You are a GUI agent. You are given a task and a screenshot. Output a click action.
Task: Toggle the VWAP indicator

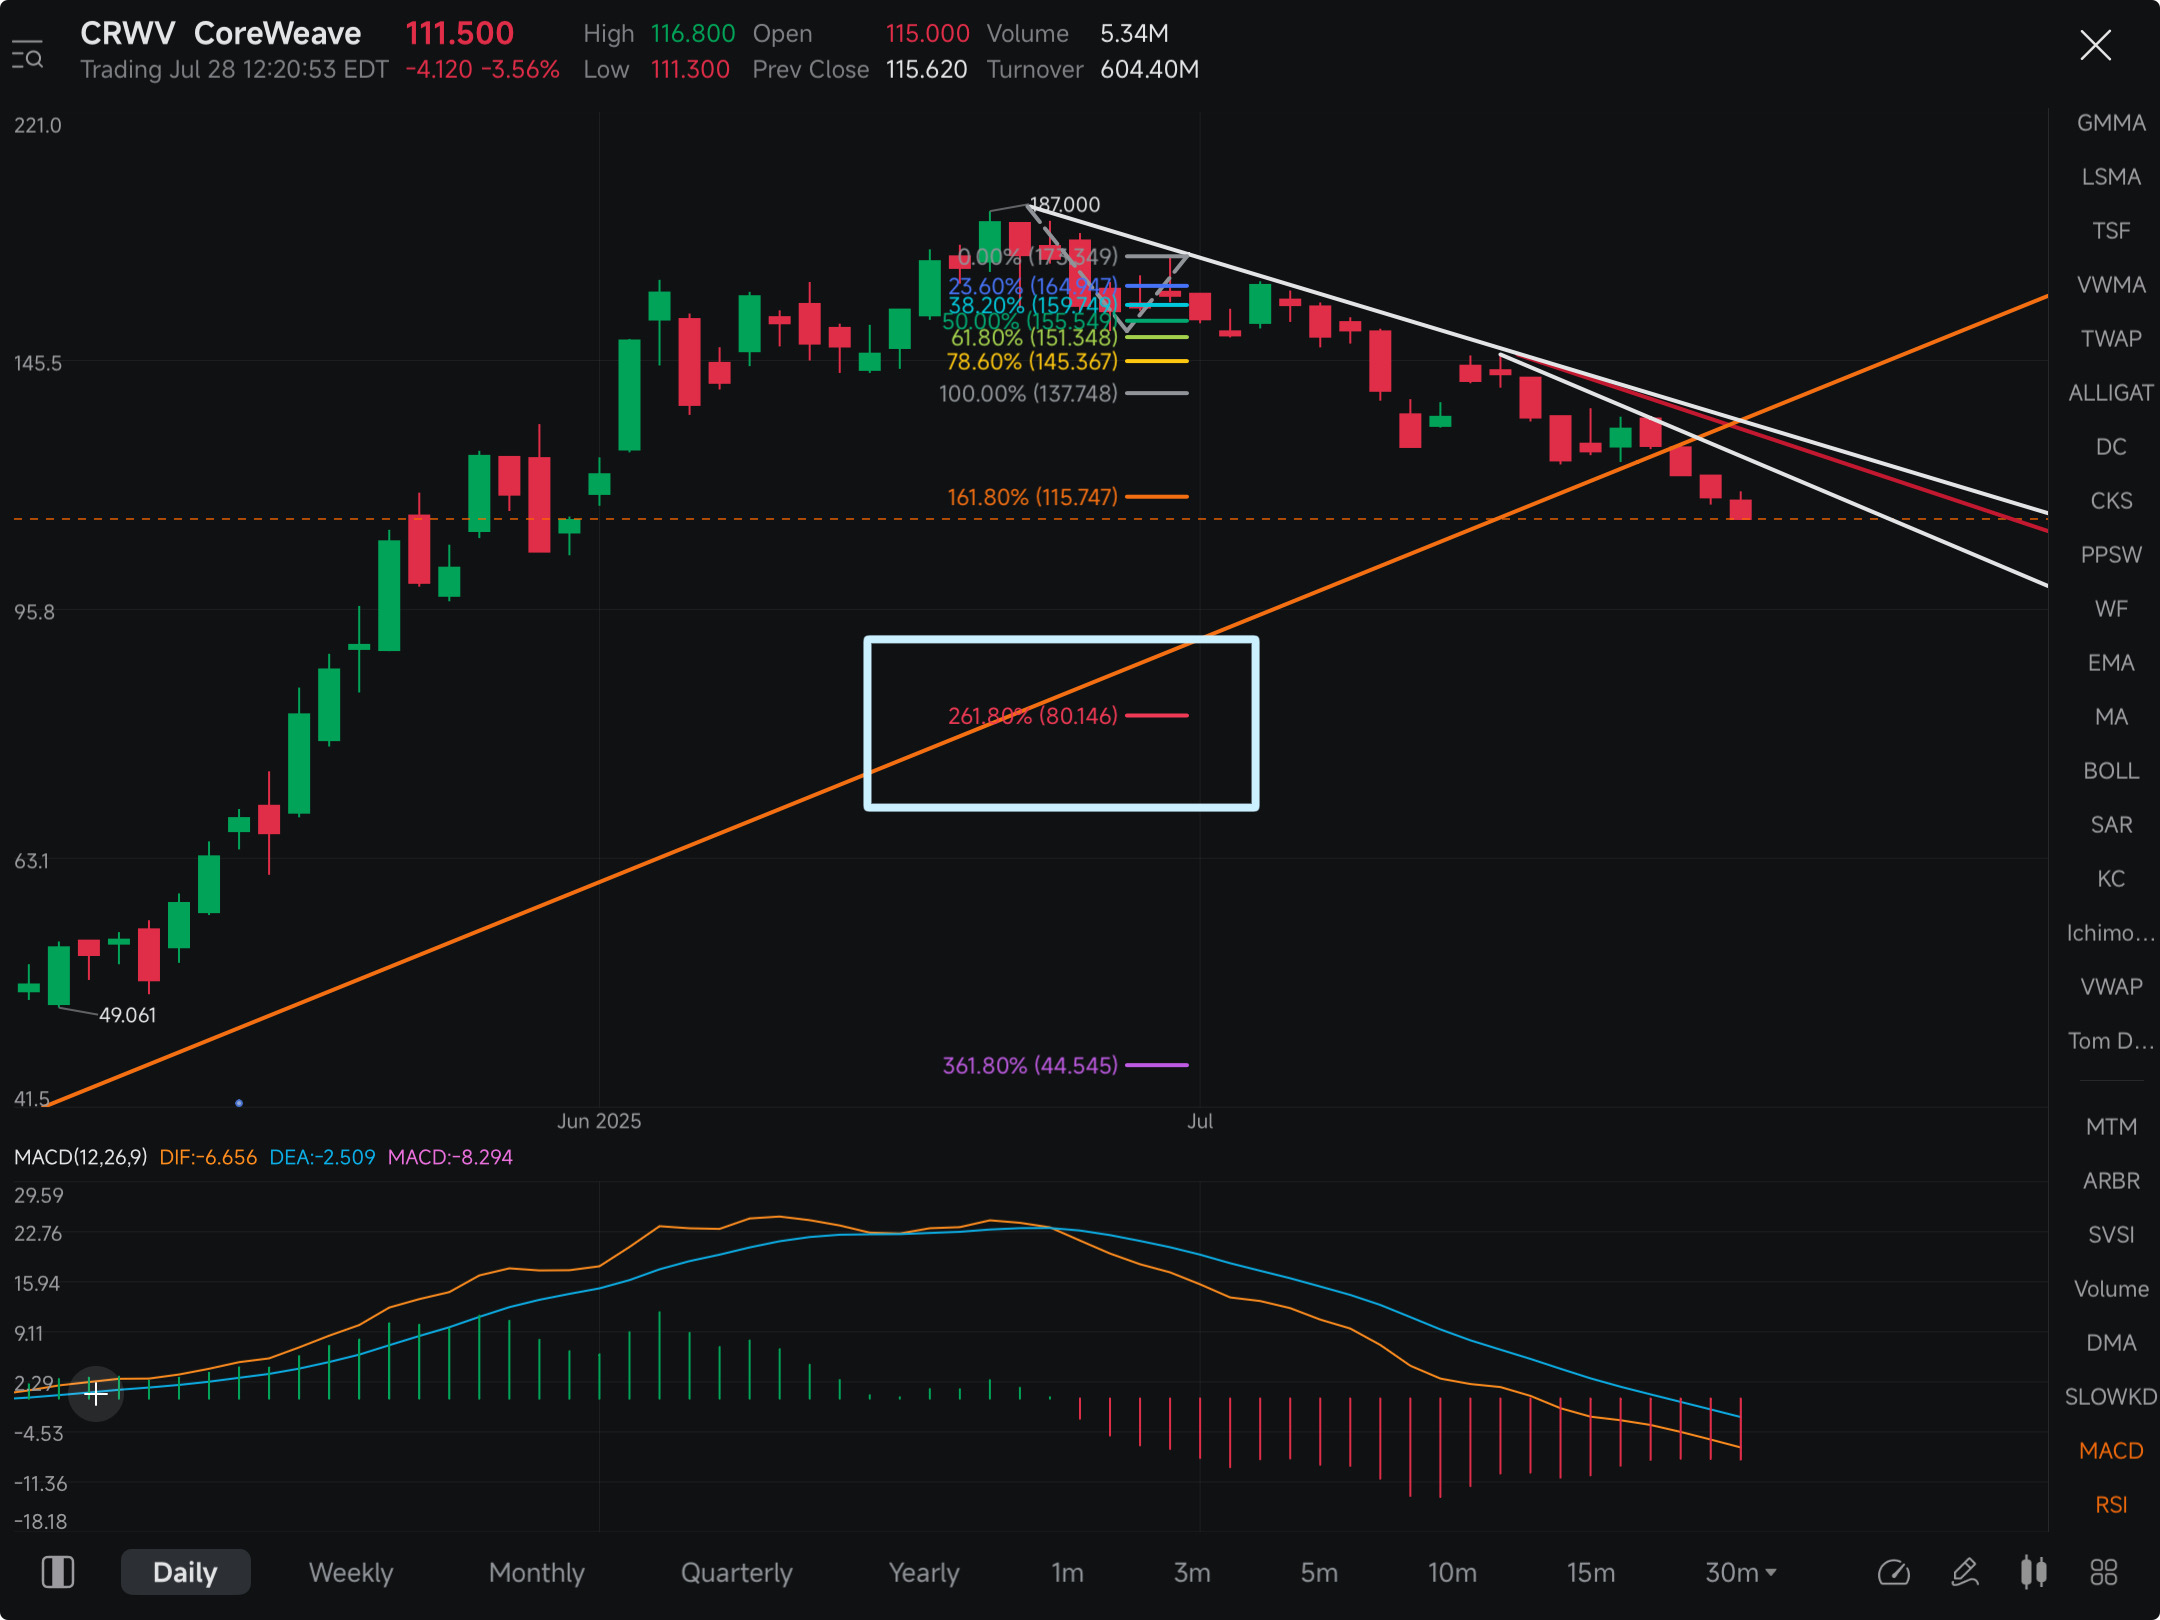pos(2111,987)
